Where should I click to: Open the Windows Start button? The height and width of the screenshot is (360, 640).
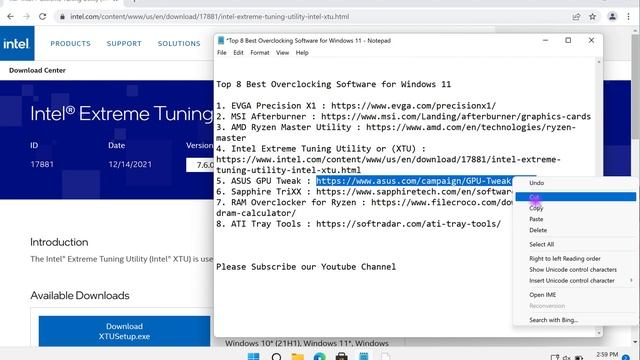[253, 357]
